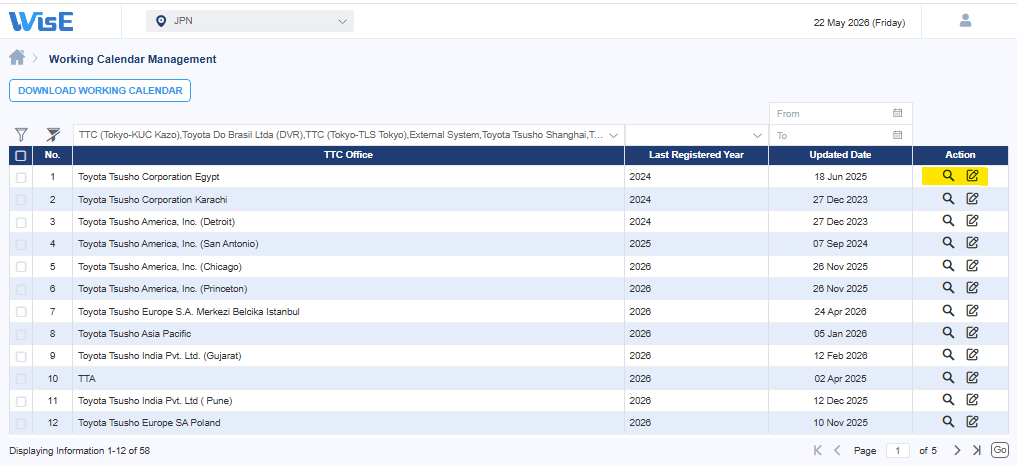
Task: View Gujarat office calendar
Action: pyautogui.click(x=948, y=354)
